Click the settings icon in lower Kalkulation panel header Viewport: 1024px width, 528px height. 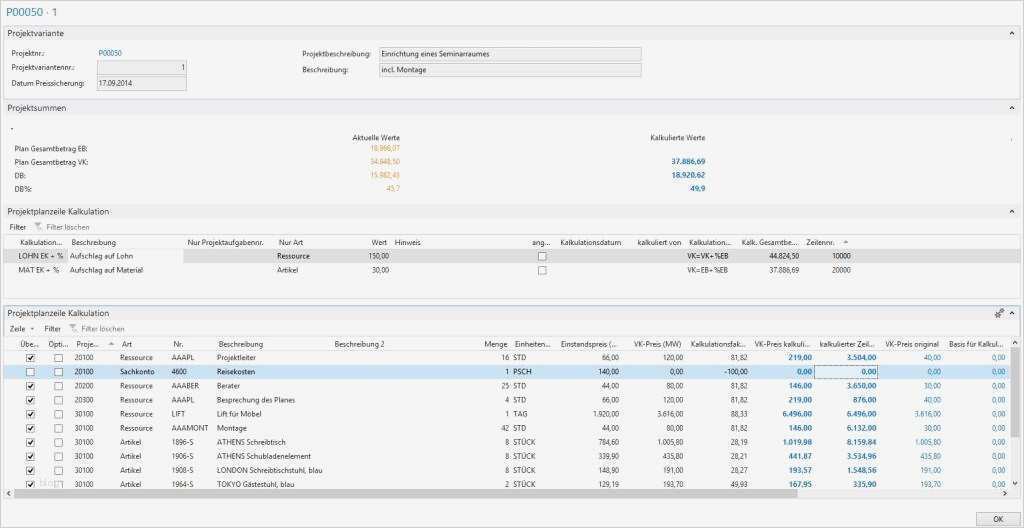(x=998, y=313)
